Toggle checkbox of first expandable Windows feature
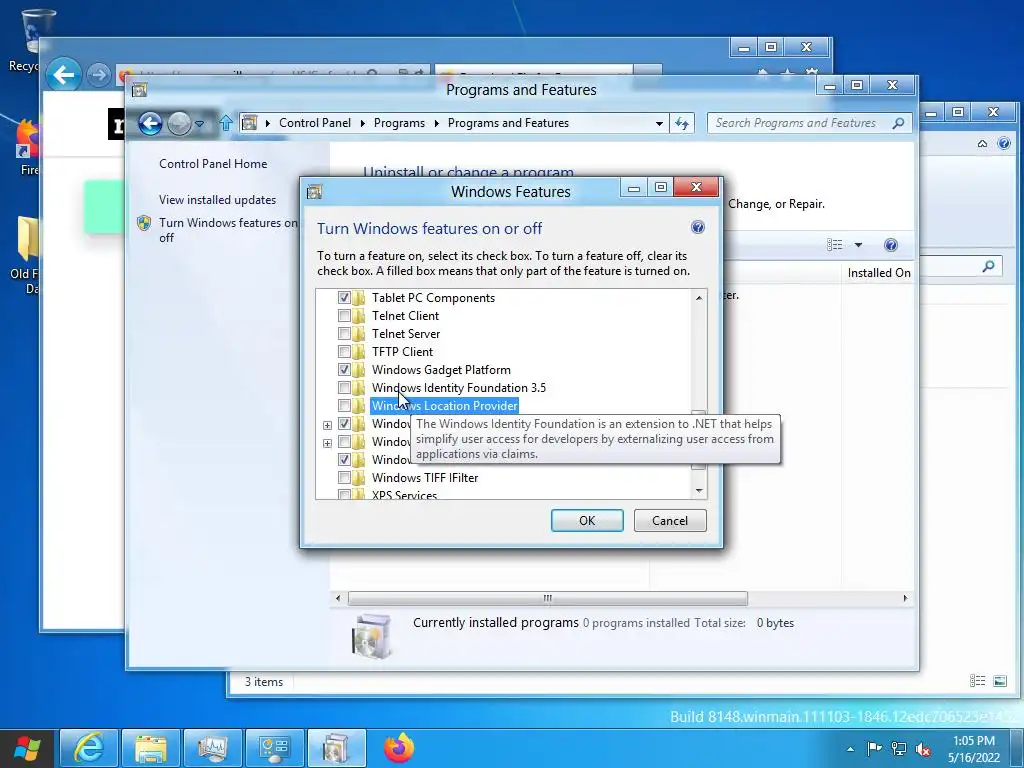This screenshot has height=768, width=1024. pyautogui.click(x=344, y=424)
